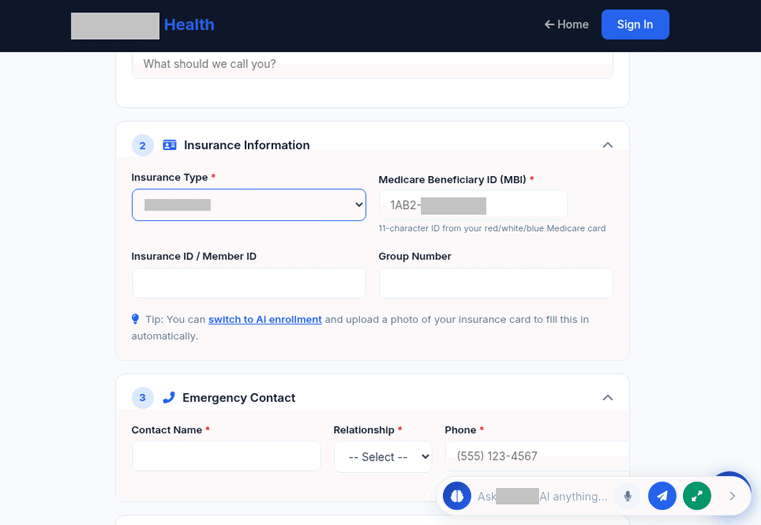
Task: Click the Health logo text in header
Action: coord(189,25)
